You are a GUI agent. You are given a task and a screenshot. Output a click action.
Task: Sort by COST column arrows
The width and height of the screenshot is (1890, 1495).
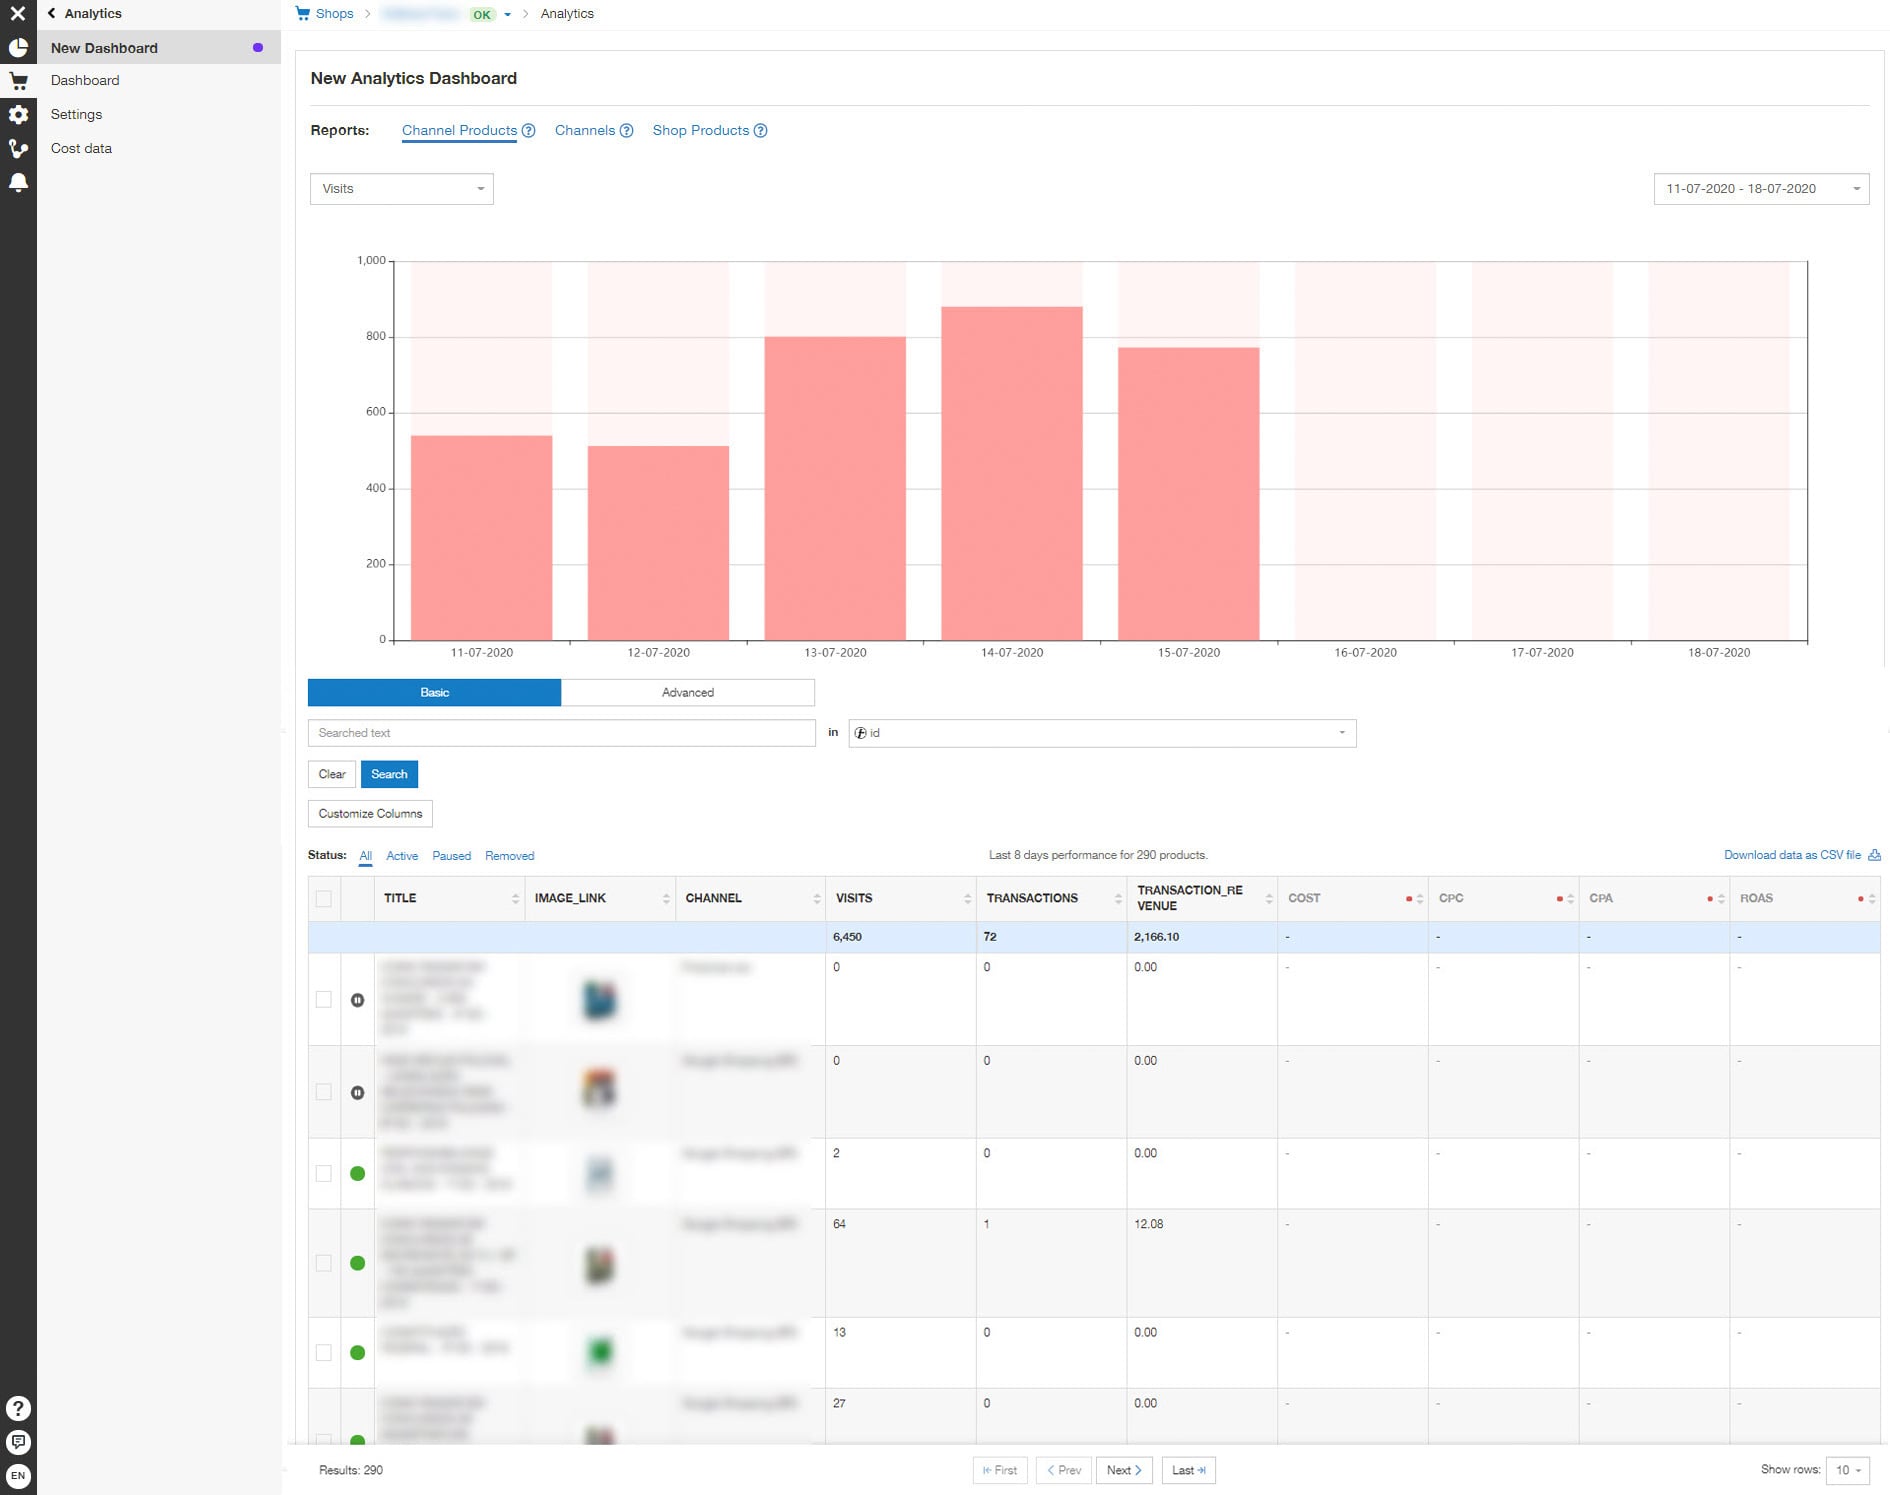(x=1420, y=899)
